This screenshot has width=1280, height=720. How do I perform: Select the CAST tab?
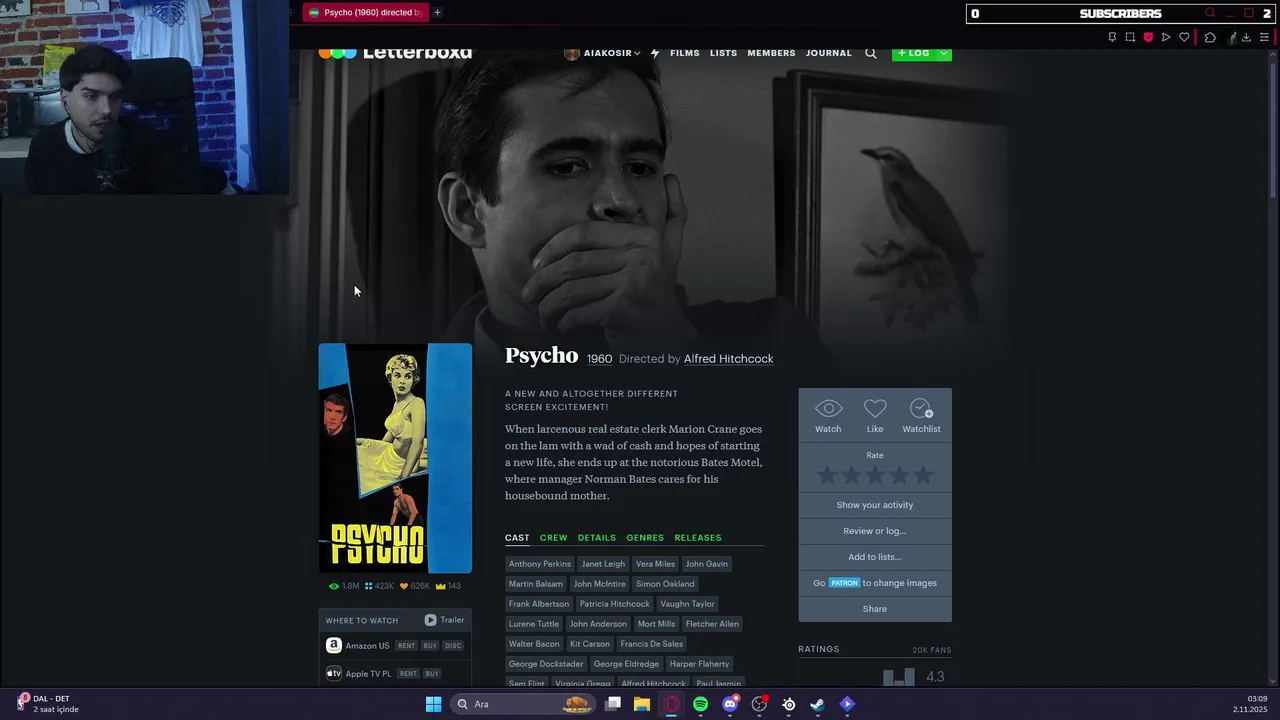click(517, 538)
